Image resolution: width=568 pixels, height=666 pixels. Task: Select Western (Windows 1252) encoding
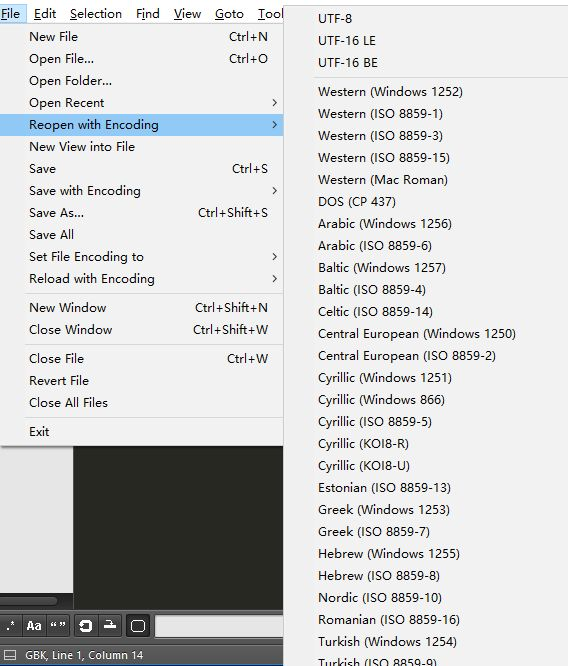coord(426,92)
